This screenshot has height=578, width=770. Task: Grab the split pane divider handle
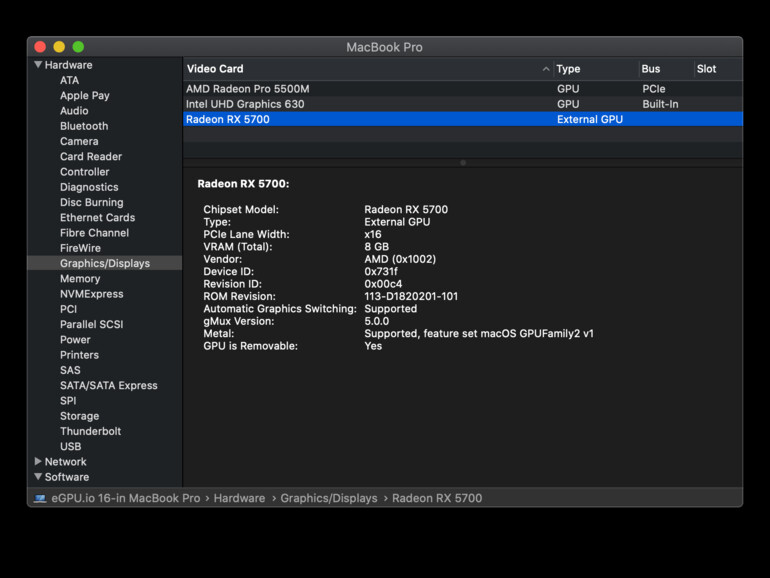coord(463,163)
